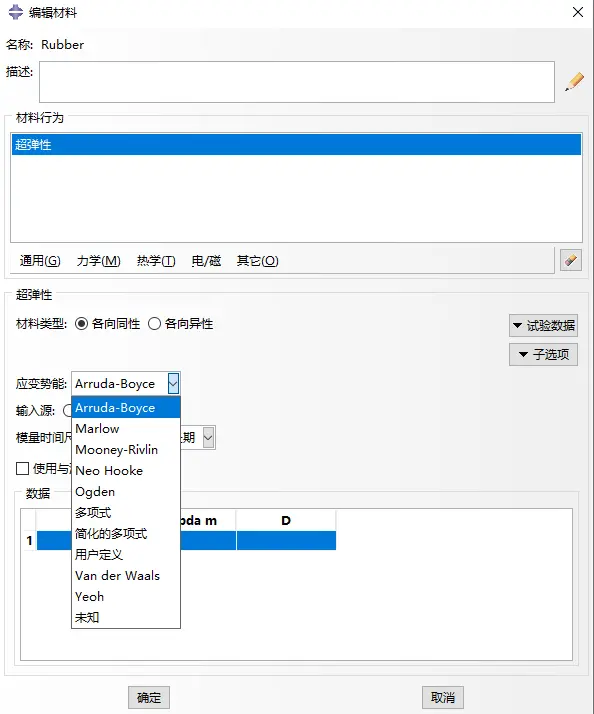Image resolution: width=594 pixels, height=714 pixels.
Task: Click the D column header
Action: [286, 520]
